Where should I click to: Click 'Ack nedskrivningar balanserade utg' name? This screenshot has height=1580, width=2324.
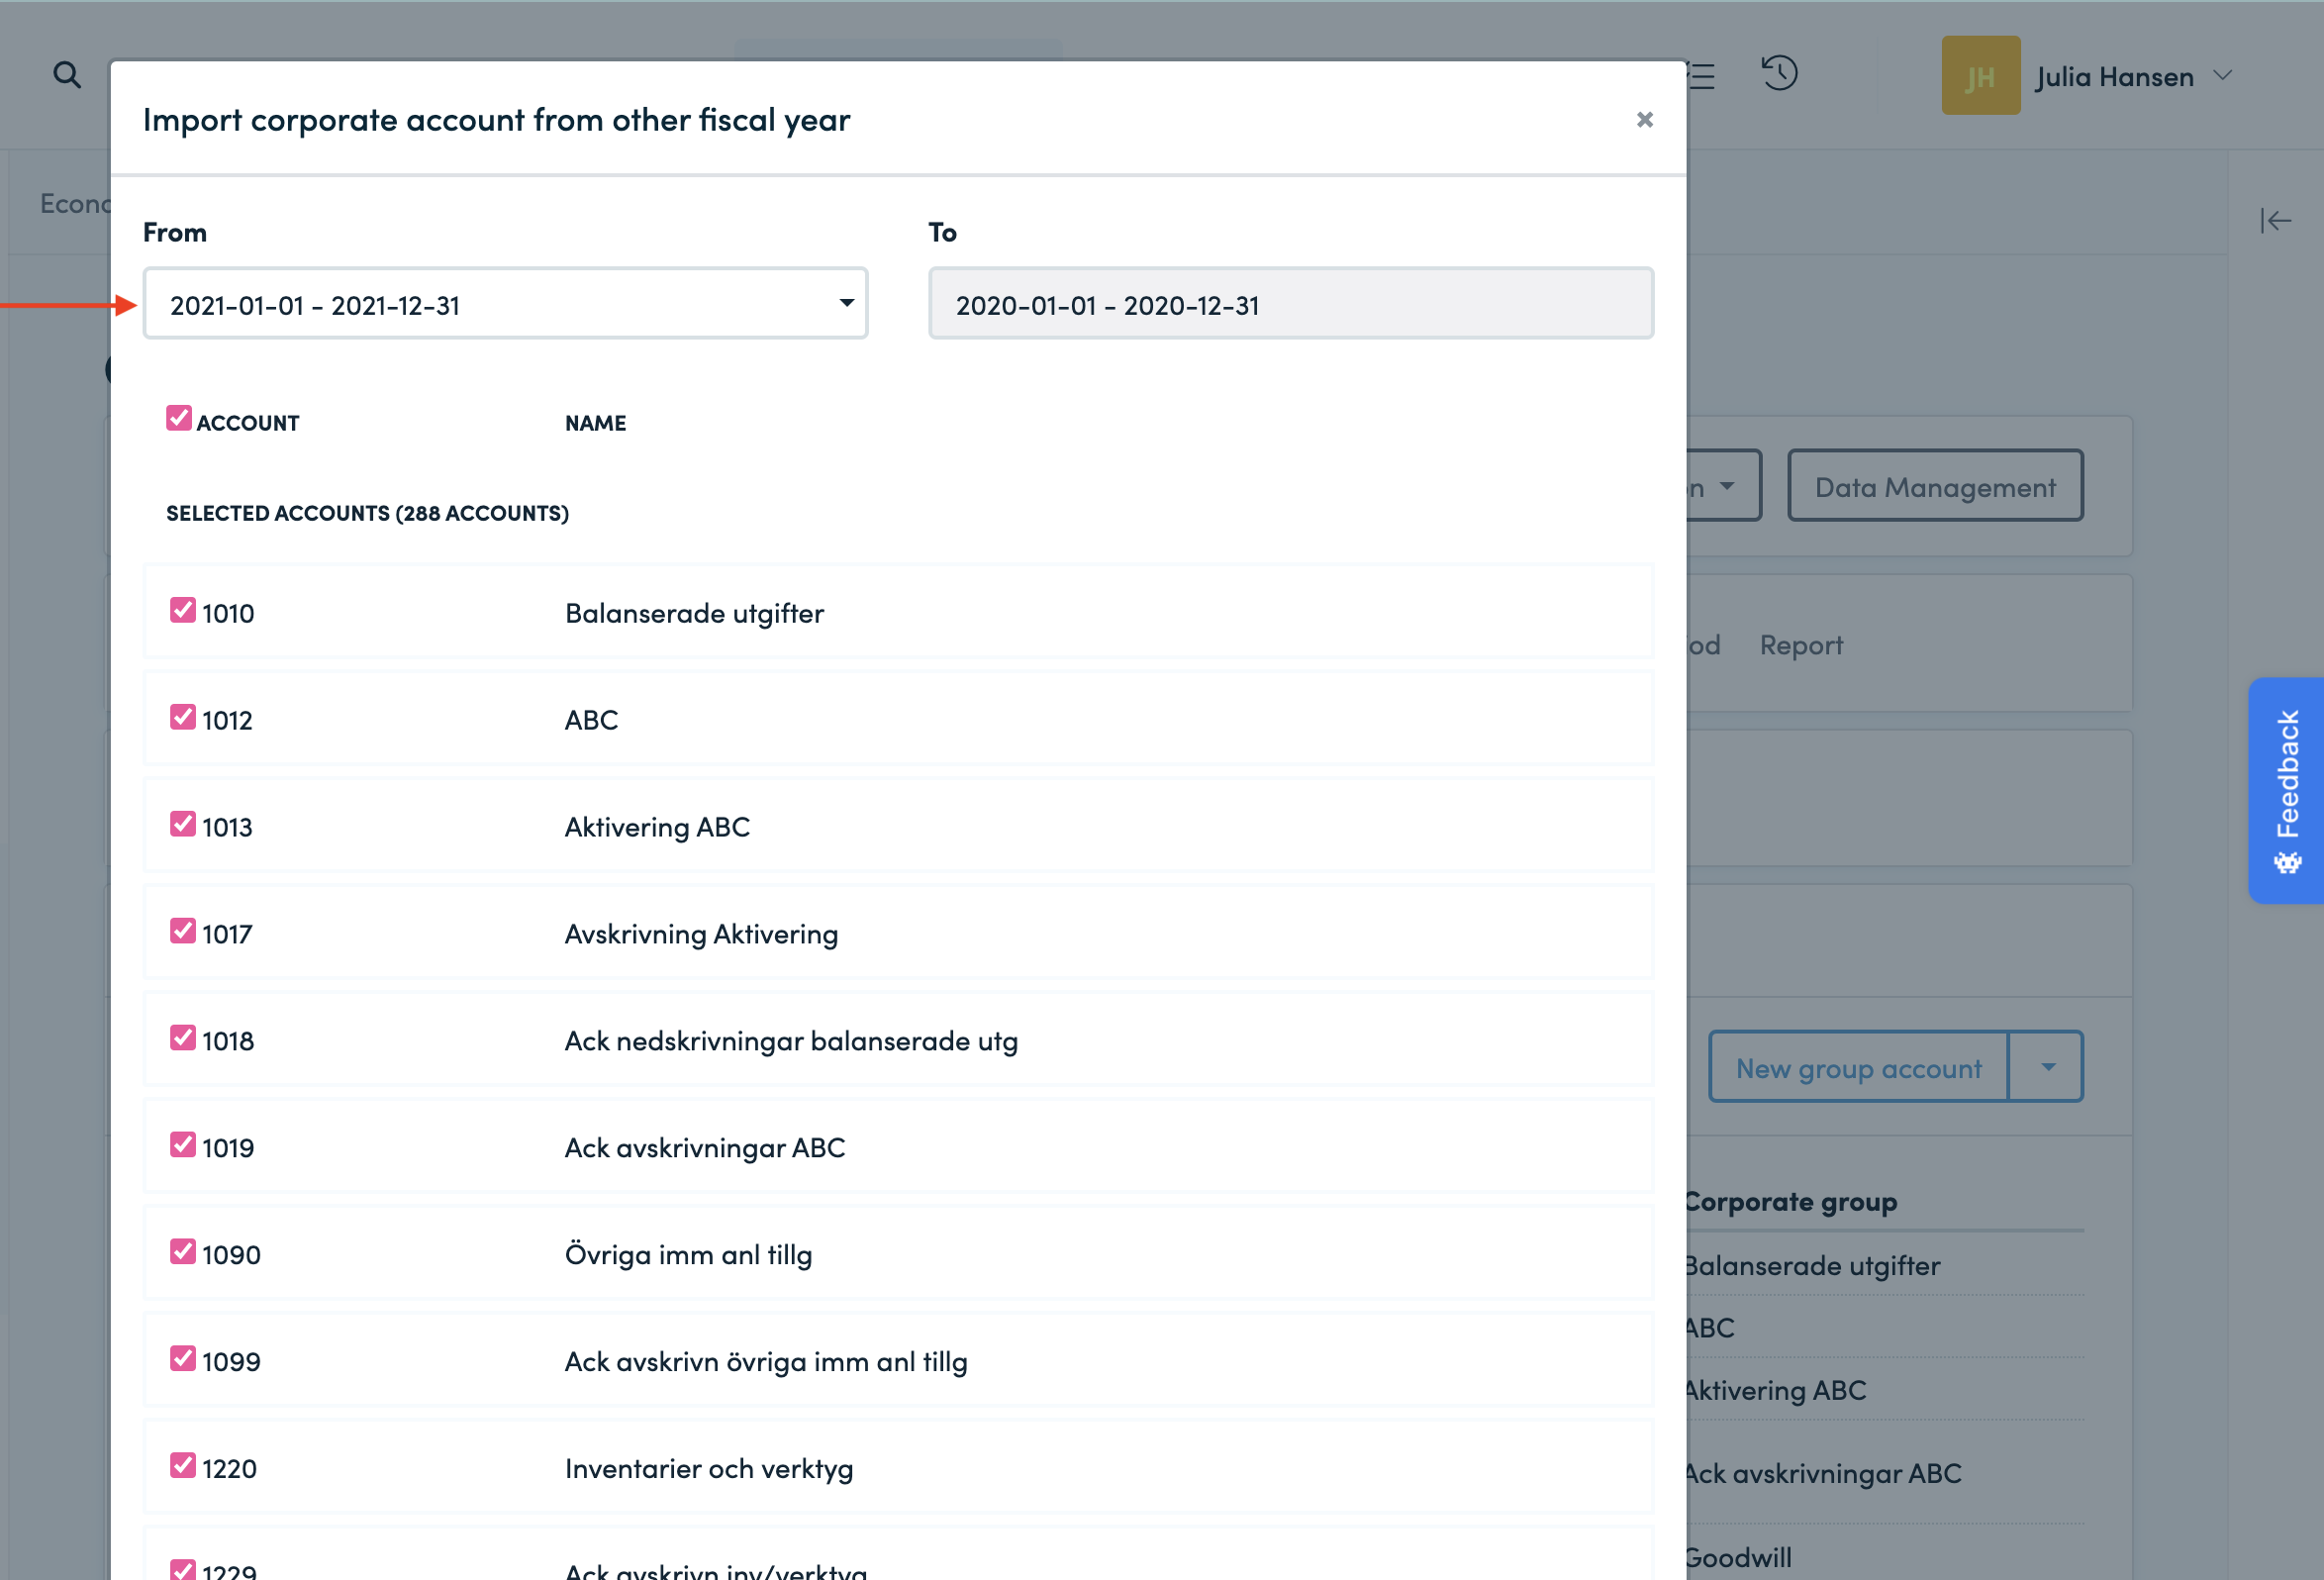point(791,1041)
